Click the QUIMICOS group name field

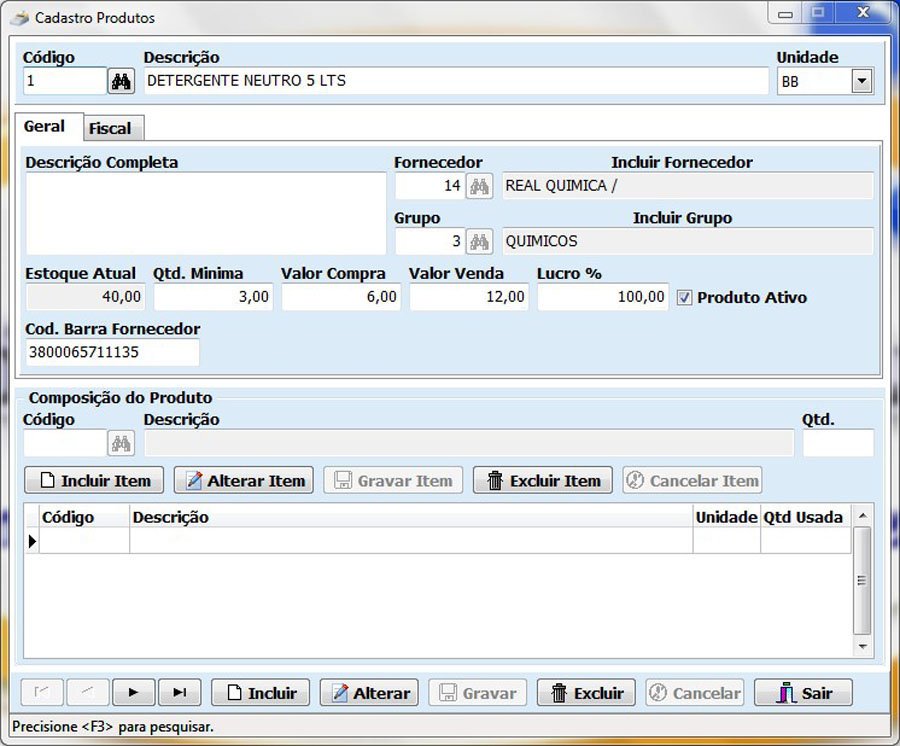tap(688, 242)
